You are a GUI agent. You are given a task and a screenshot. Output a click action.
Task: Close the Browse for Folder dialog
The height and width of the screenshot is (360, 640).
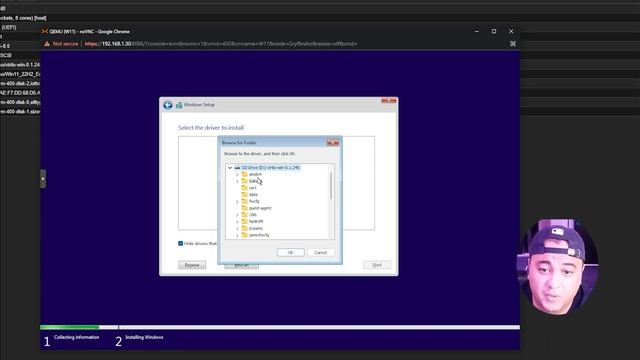pyautogui.click(x=333, y=143)
